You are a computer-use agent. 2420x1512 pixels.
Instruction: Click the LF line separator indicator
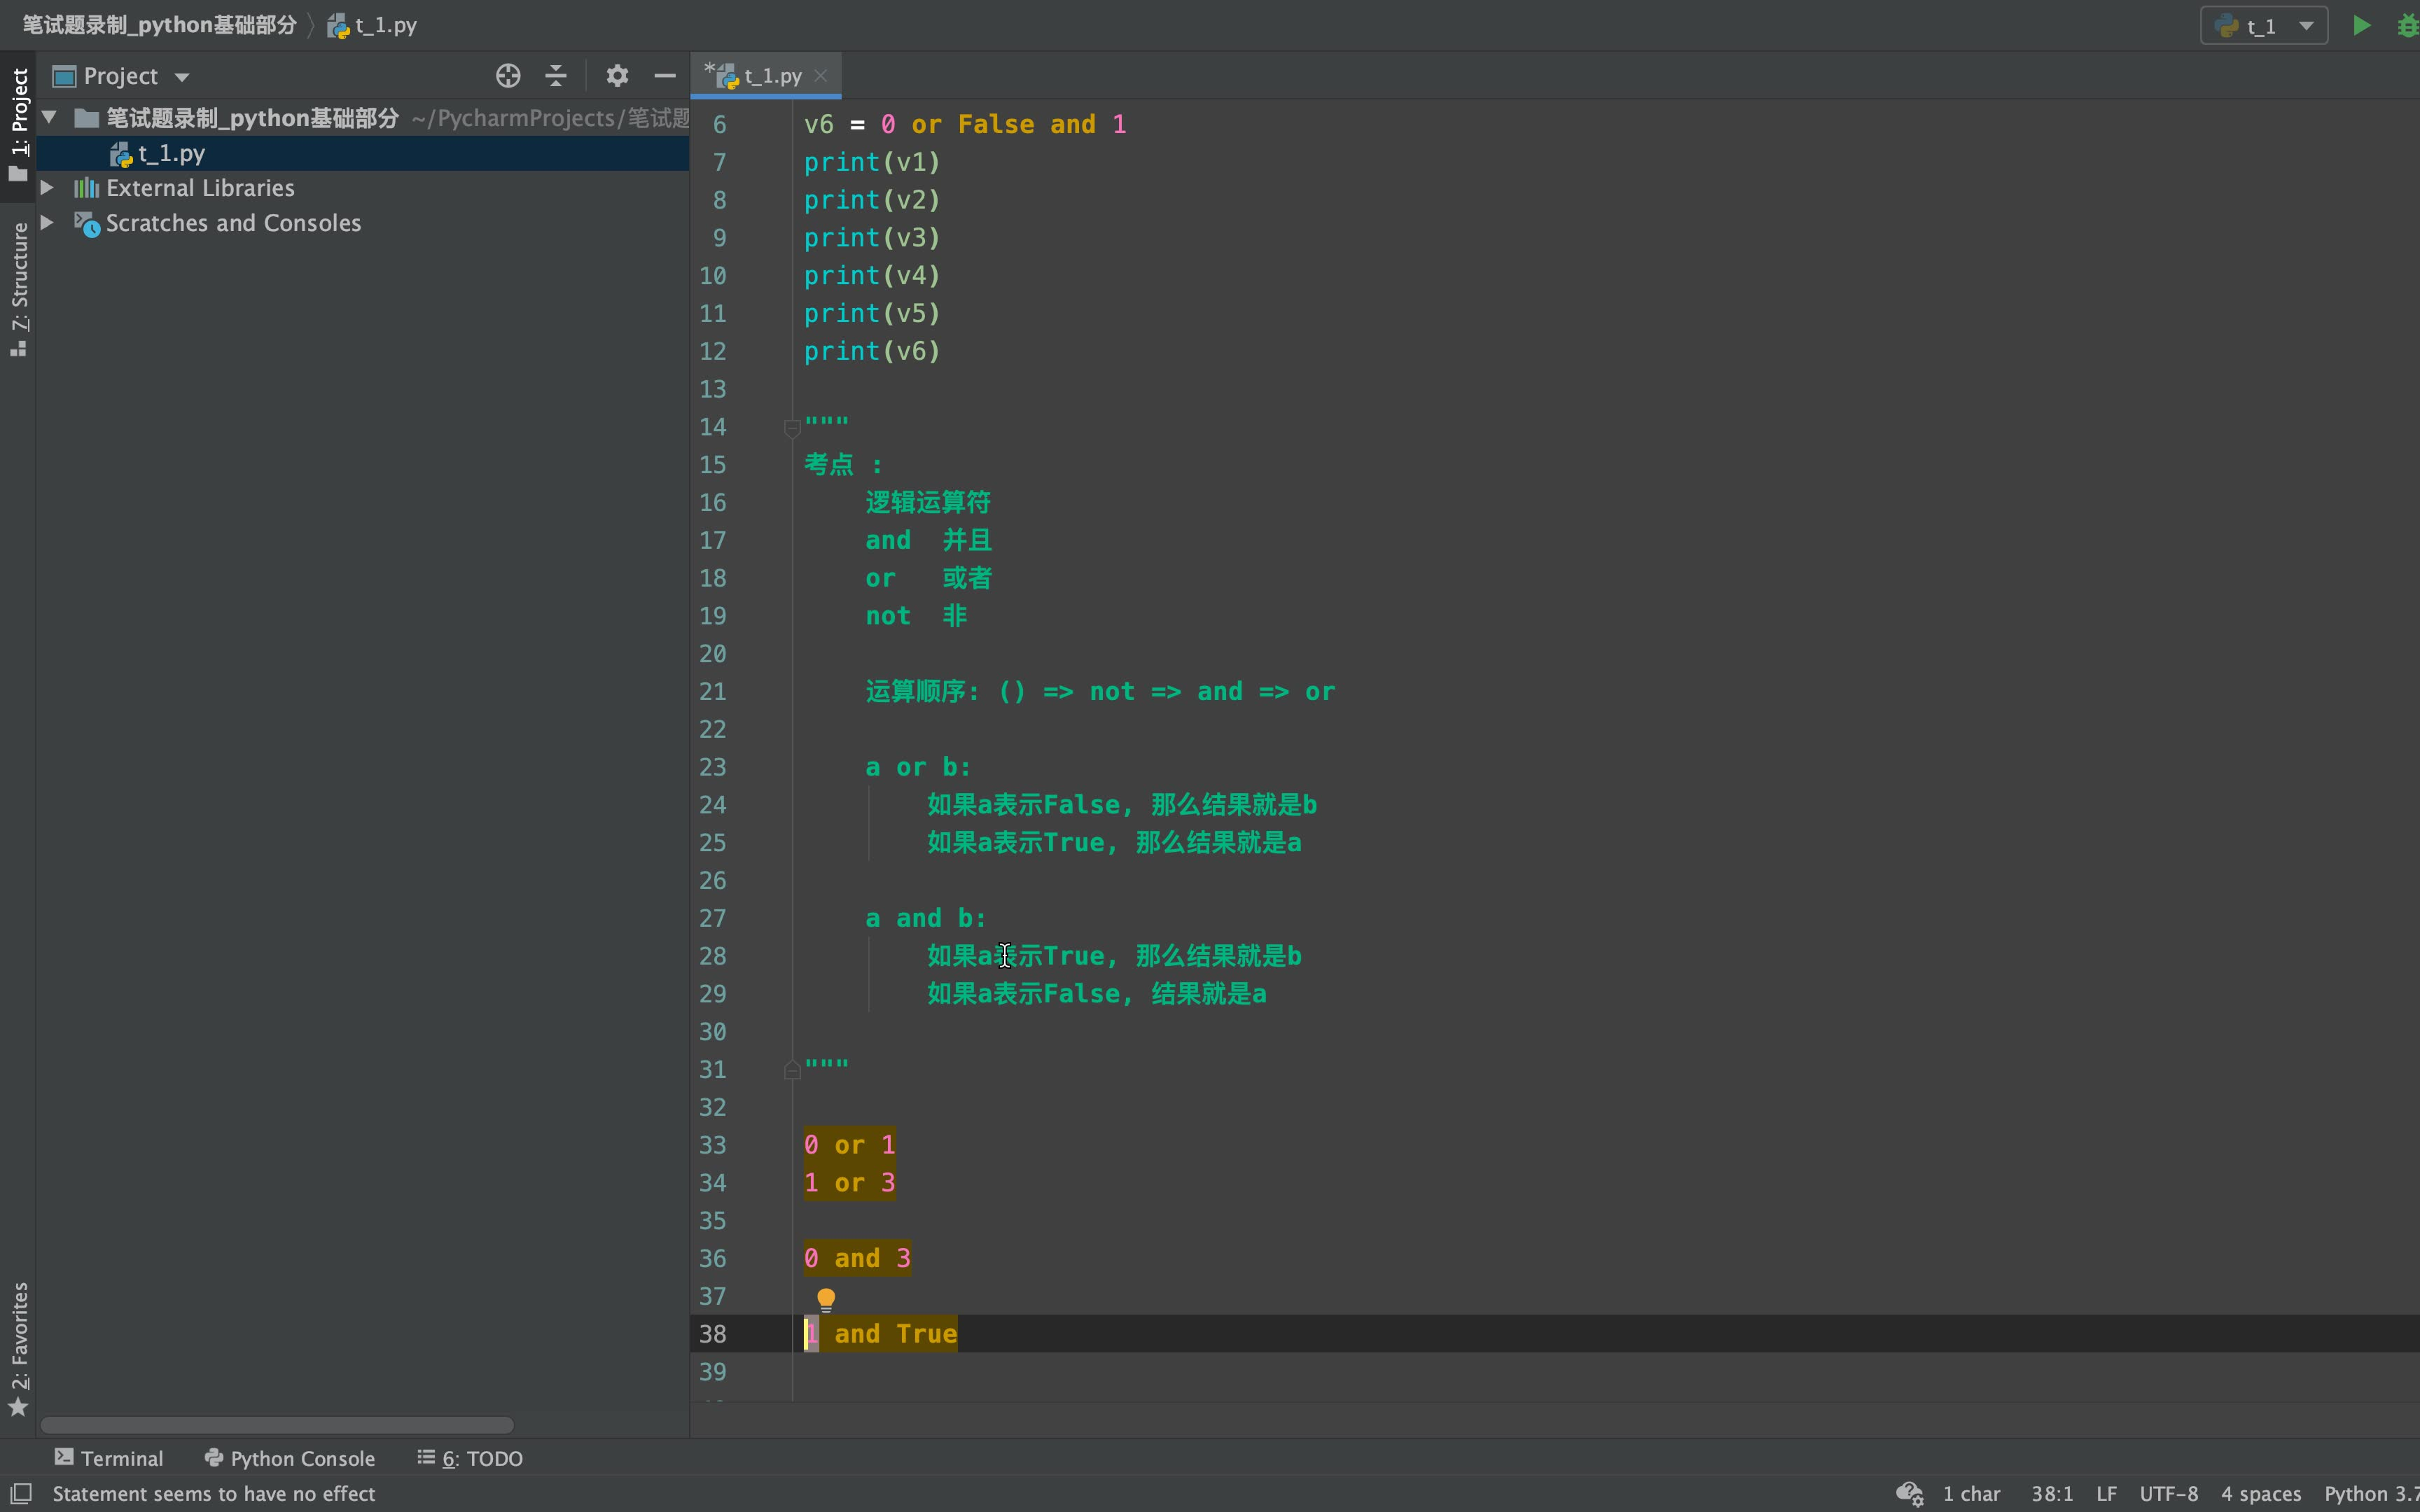click(2106, 1493)
